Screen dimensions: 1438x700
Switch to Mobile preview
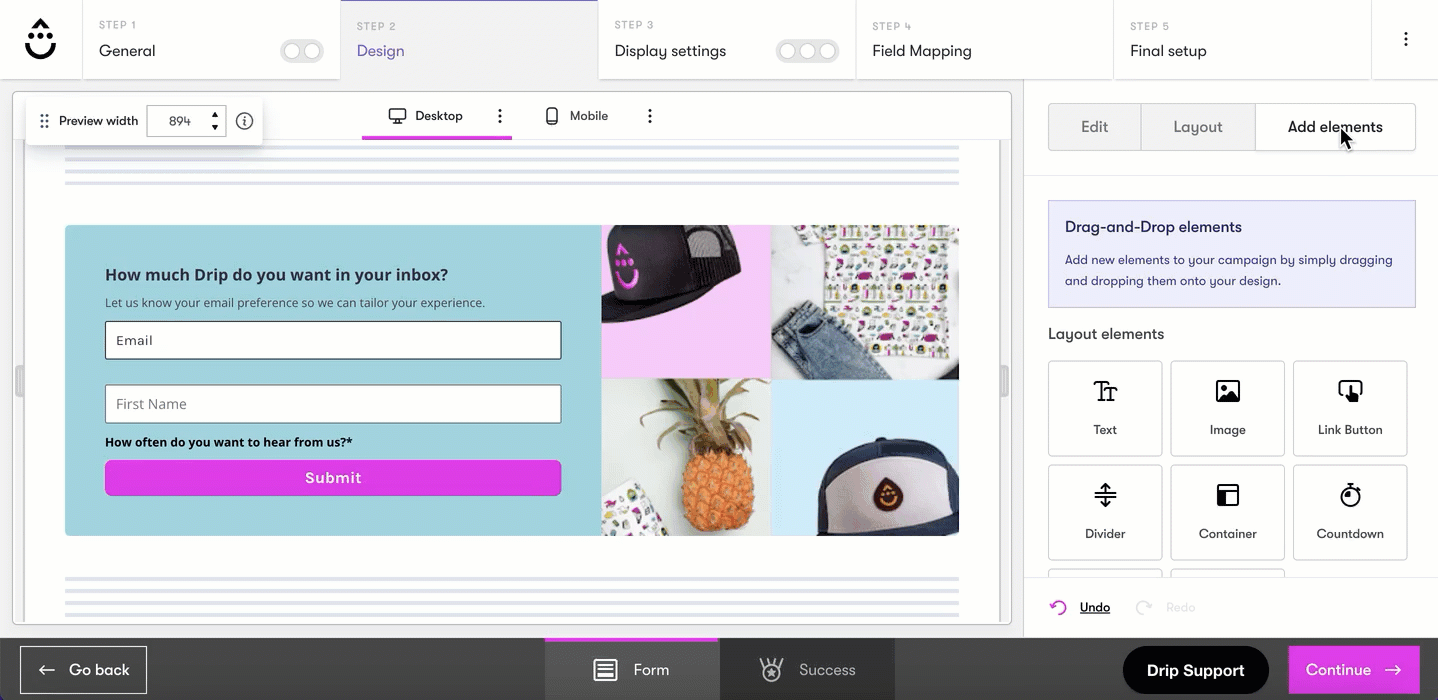pyautogui.click(x=576, y=116)
